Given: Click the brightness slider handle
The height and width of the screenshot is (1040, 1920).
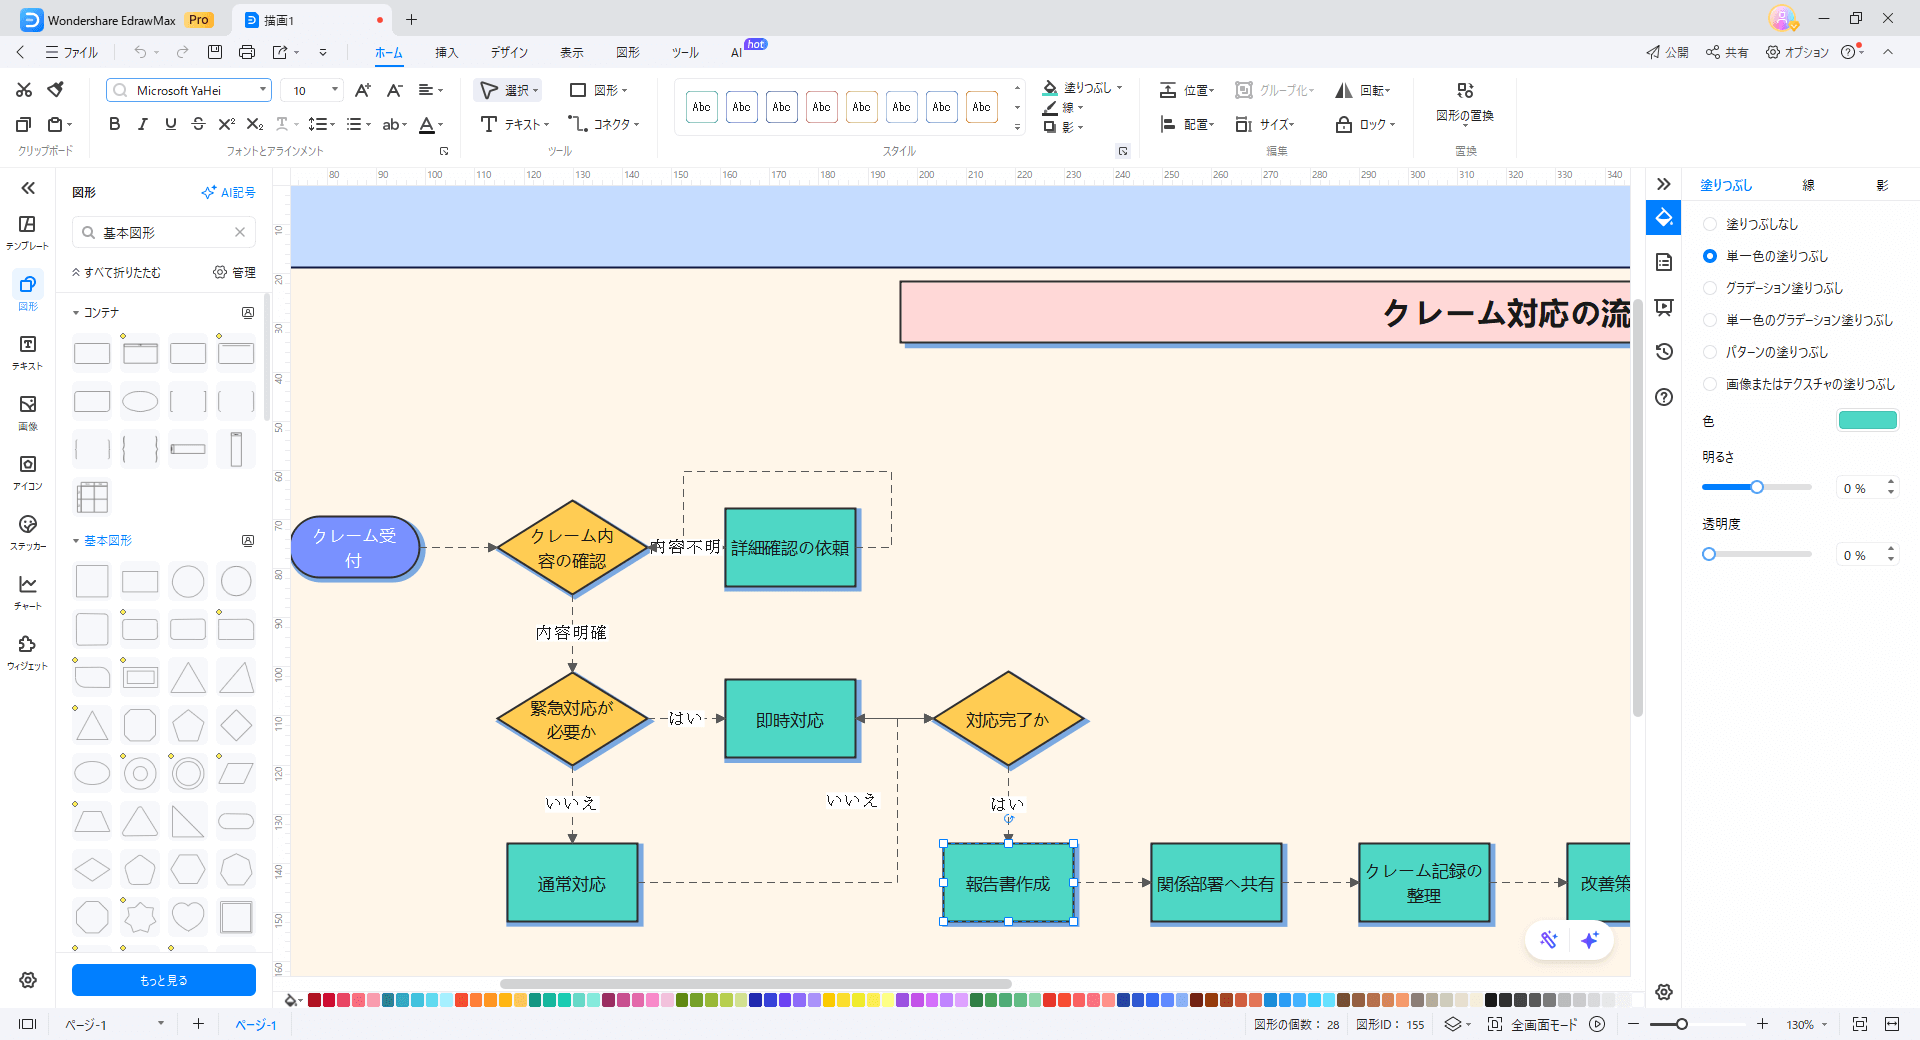Looking at the screenshot, I should 1757,487.
